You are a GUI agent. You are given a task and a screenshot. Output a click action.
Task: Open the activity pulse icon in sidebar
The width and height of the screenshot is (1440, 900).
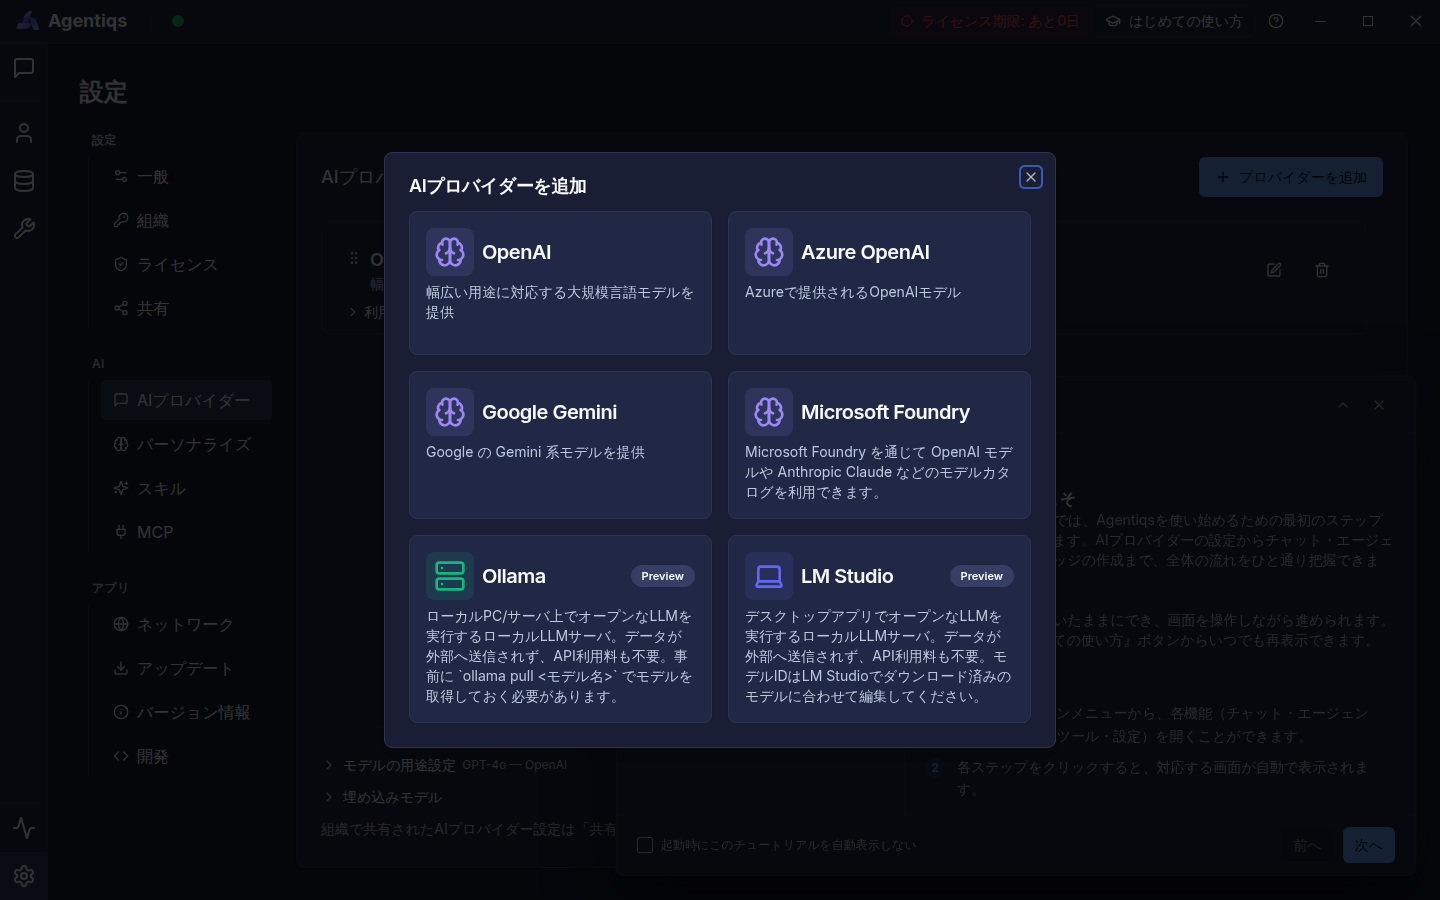[x=24, y=828]
